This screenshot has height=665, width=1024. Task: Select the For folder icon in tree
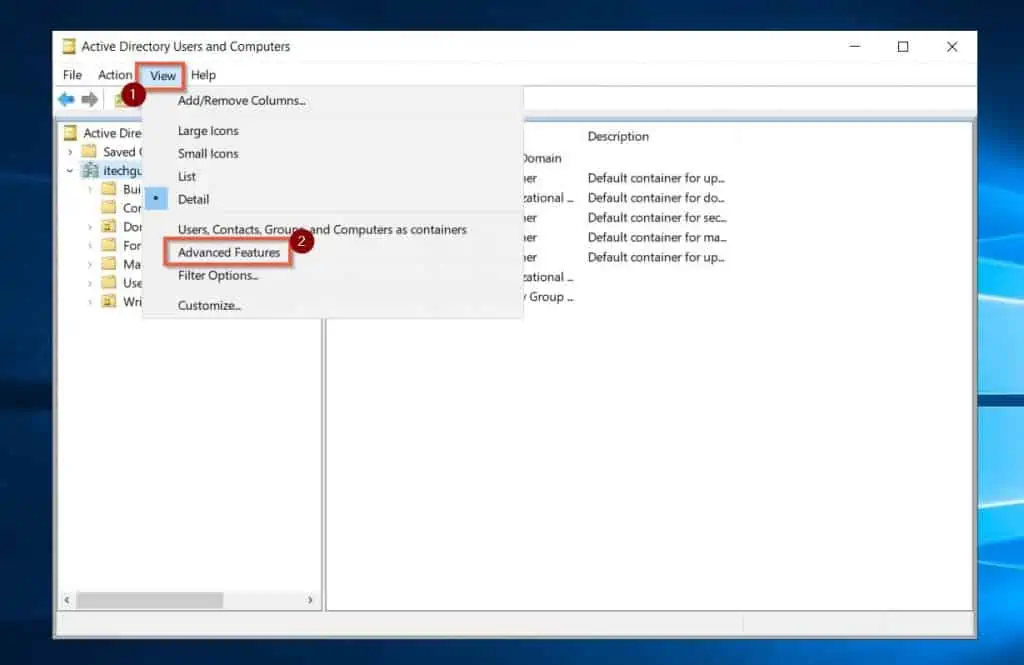109,245
